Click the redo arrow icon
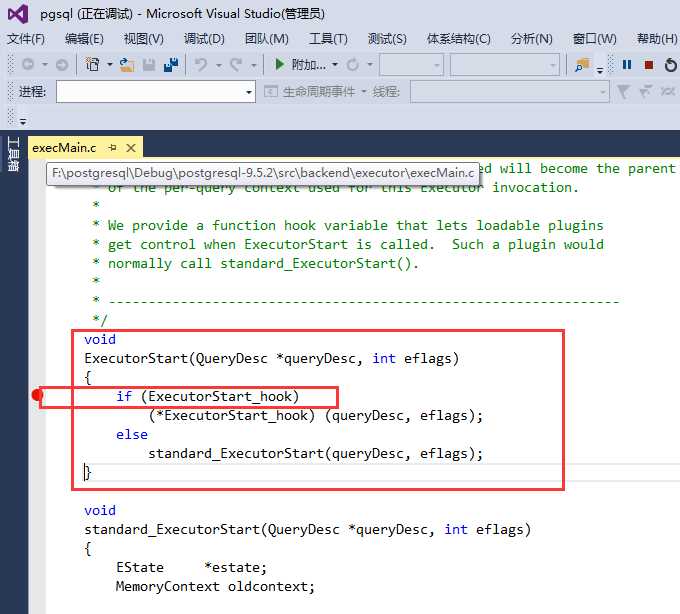 point(236,65)
